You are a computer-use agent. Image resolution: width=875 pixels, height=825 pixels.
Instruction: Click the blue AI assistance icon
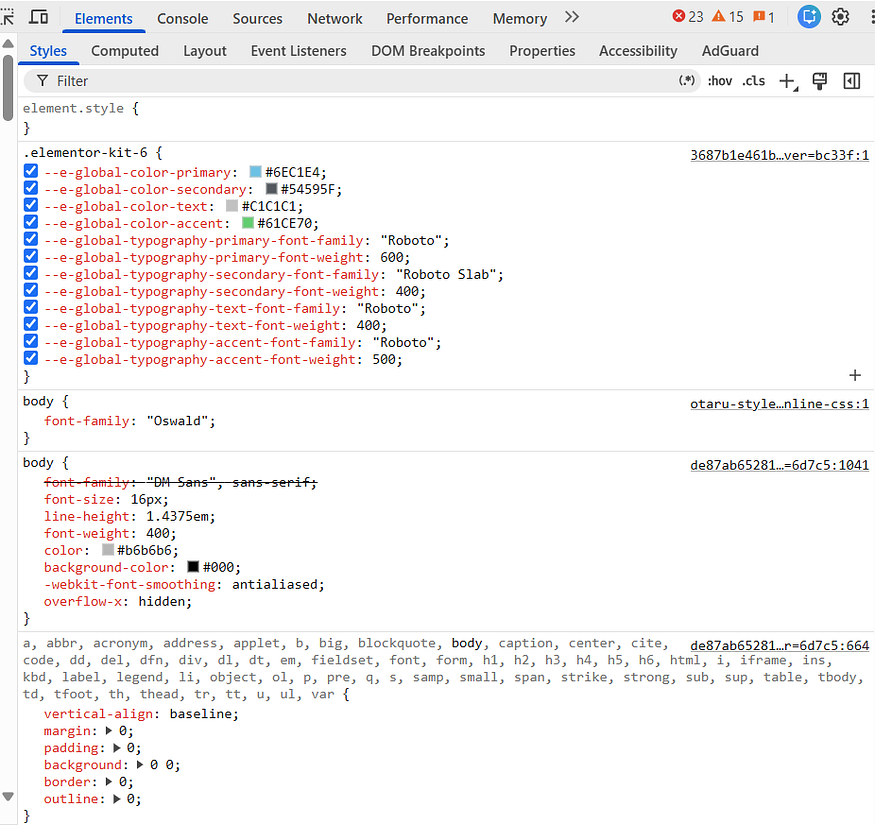[809, 17]
